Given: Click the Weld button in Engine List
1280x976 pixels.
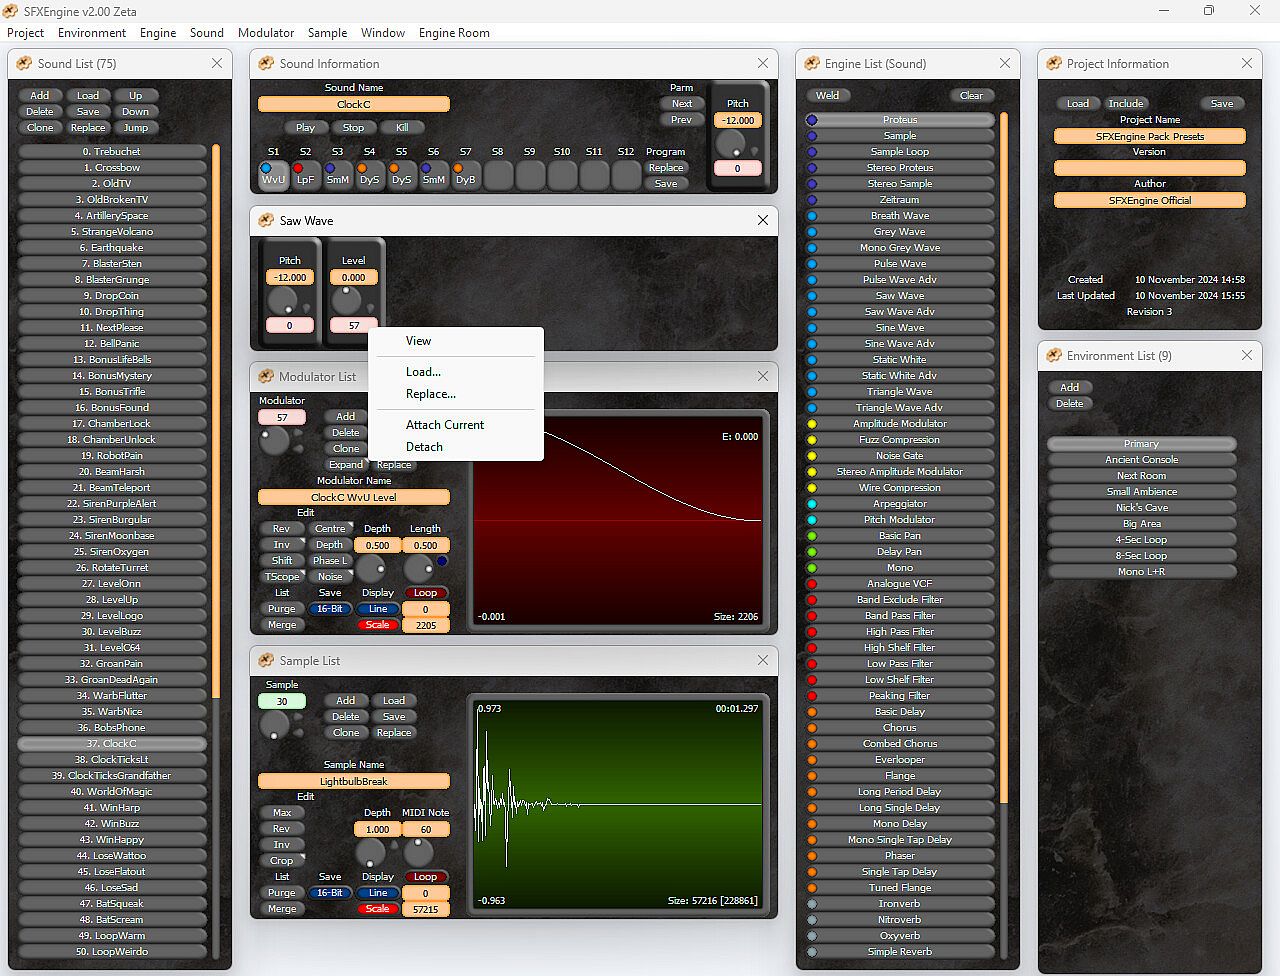Looking at the screenshot, I should tap(827, 96).
